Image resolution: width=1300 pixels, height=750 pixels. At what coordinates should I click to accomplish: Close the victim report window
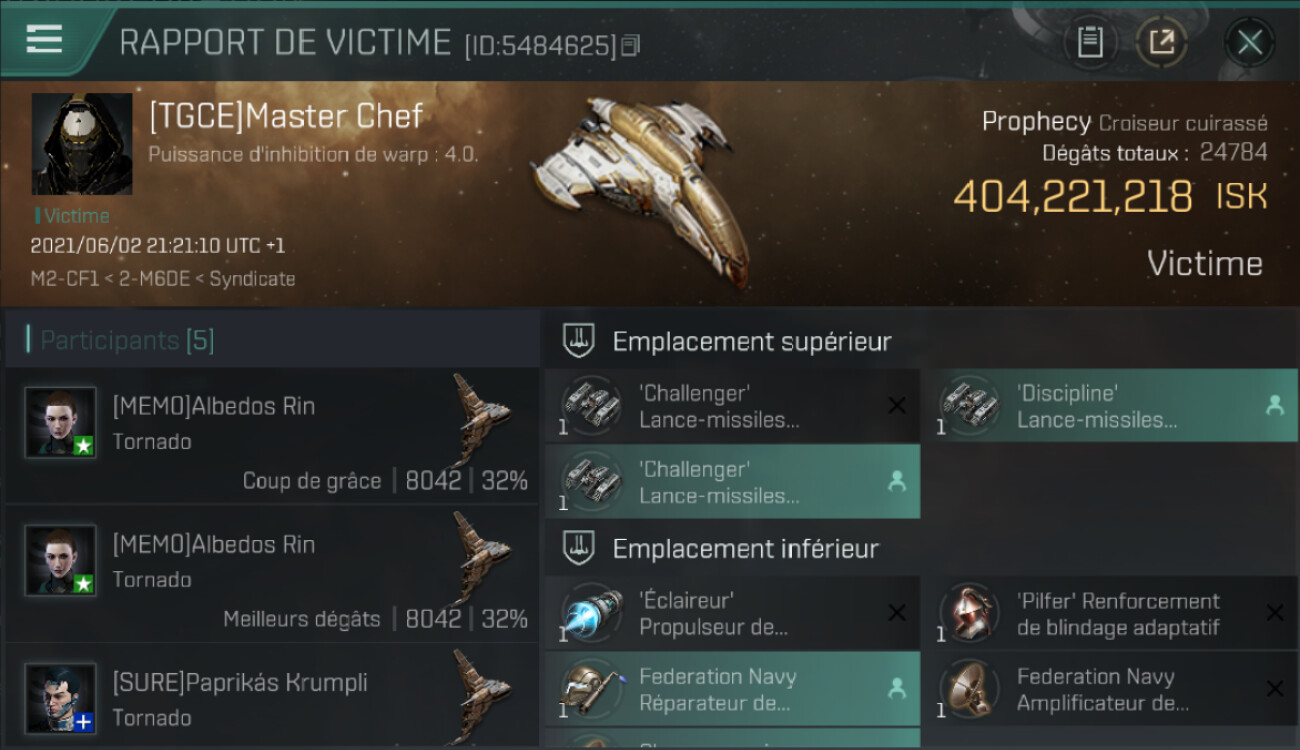[1249, 43]
